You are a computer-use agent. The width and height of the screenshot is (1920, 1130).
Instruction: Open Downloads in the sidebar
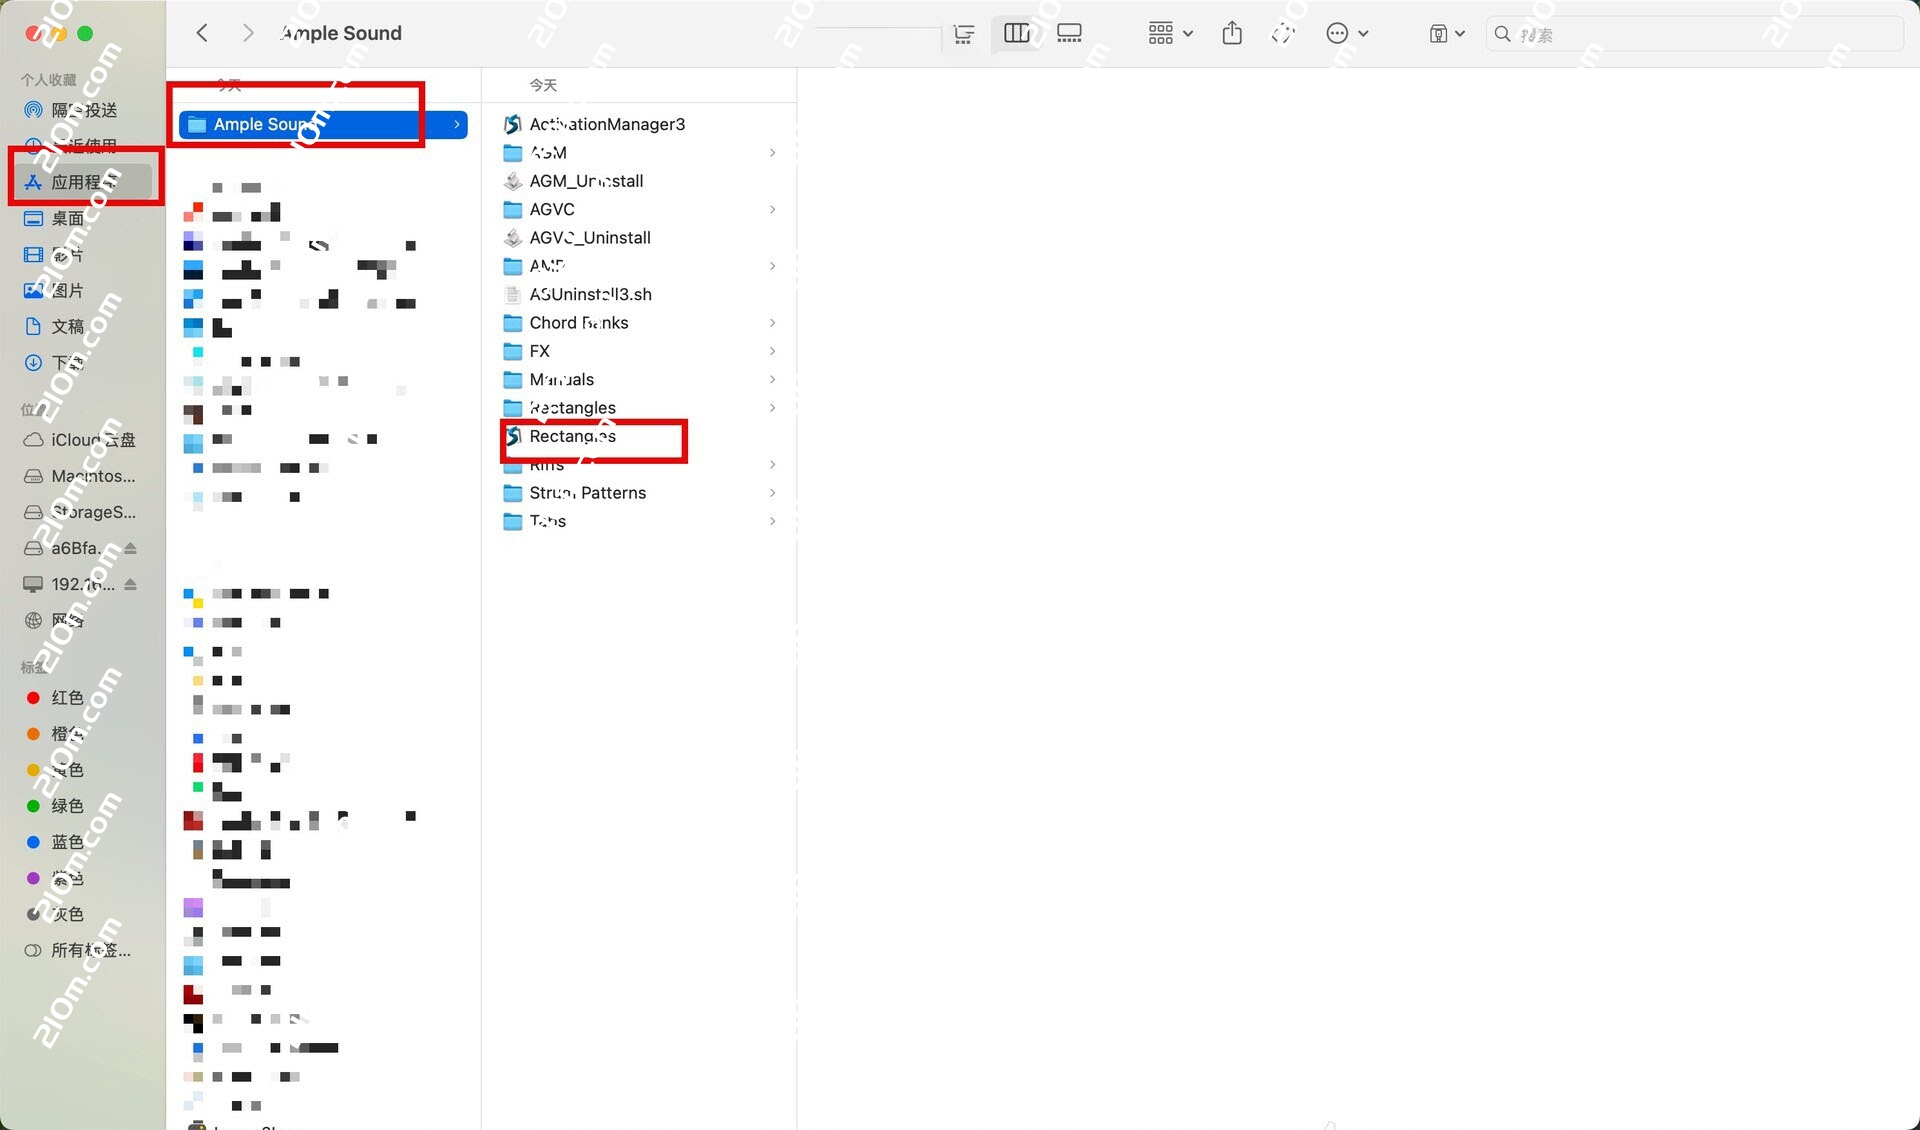point(85,362)
